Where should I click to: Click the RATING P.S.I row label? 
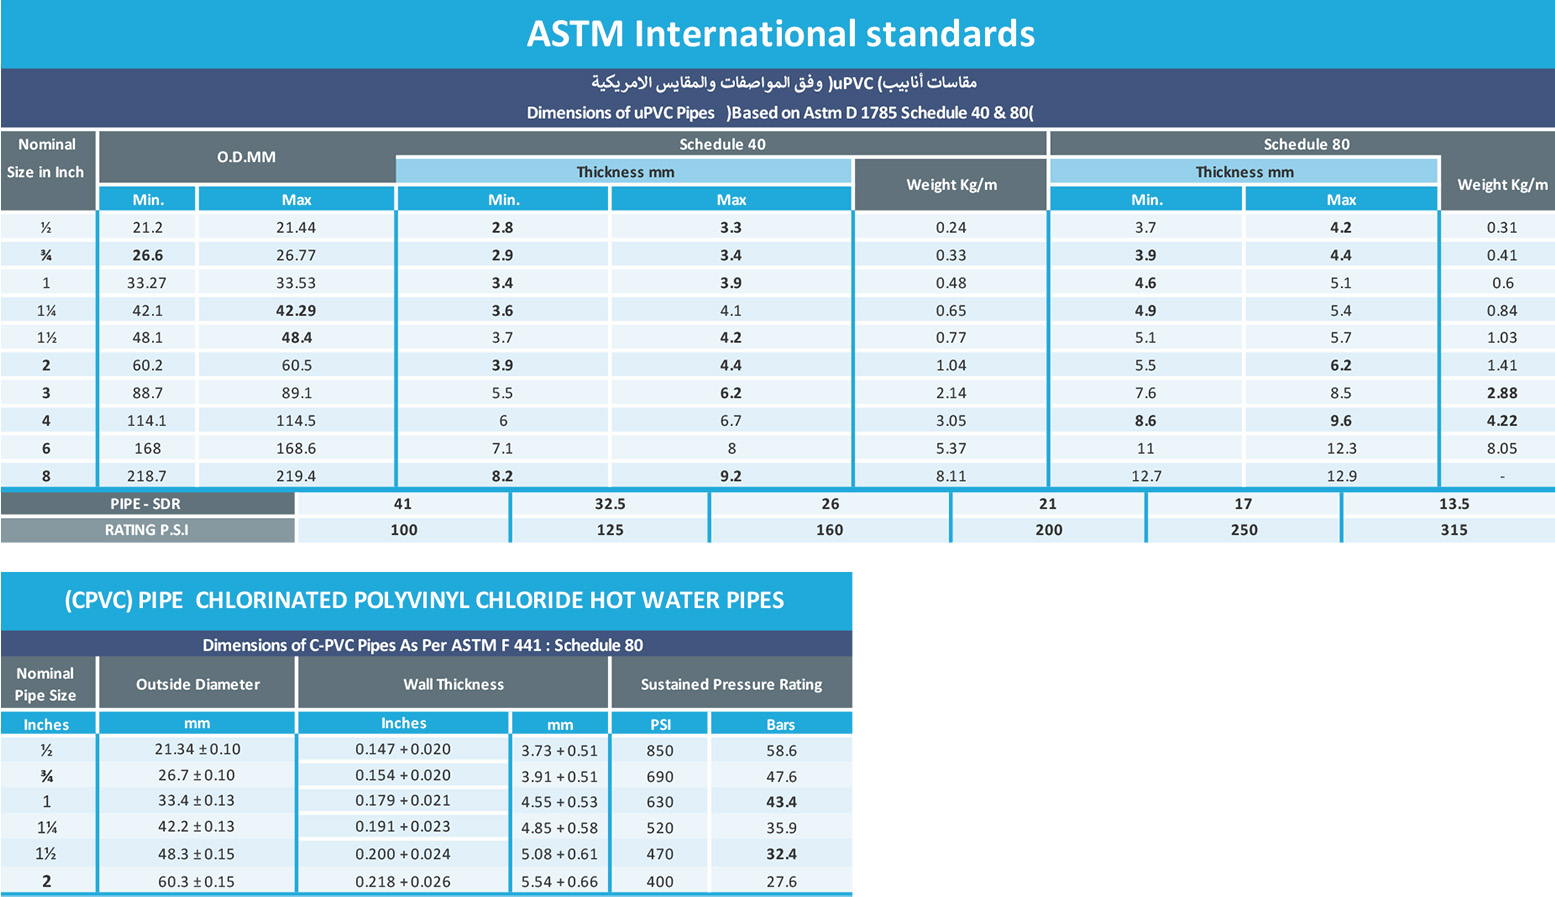coord(147,530)
